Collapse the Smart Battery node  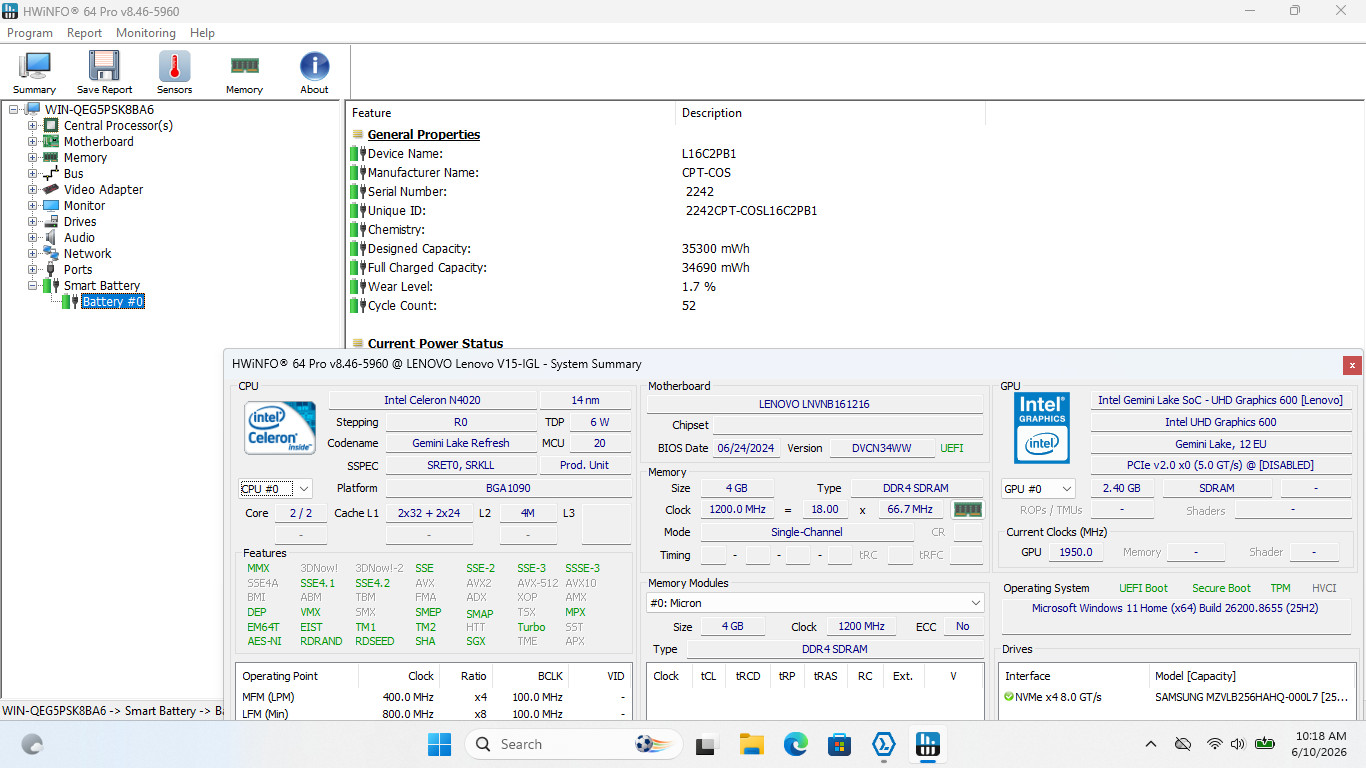pyautogui.click(x=33, y=286)
